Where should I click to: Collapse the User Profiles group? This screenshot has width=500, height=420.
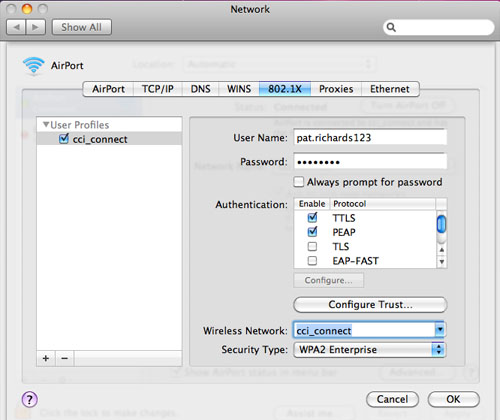point(46,125)
